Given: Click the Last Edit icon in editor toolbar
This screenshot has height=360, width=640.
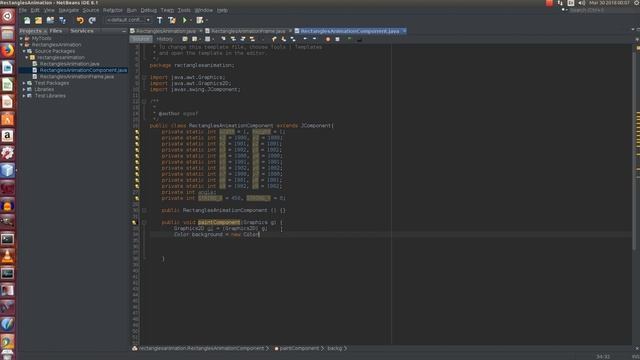Looking at the screenshot, I should (x=185, y=39).
